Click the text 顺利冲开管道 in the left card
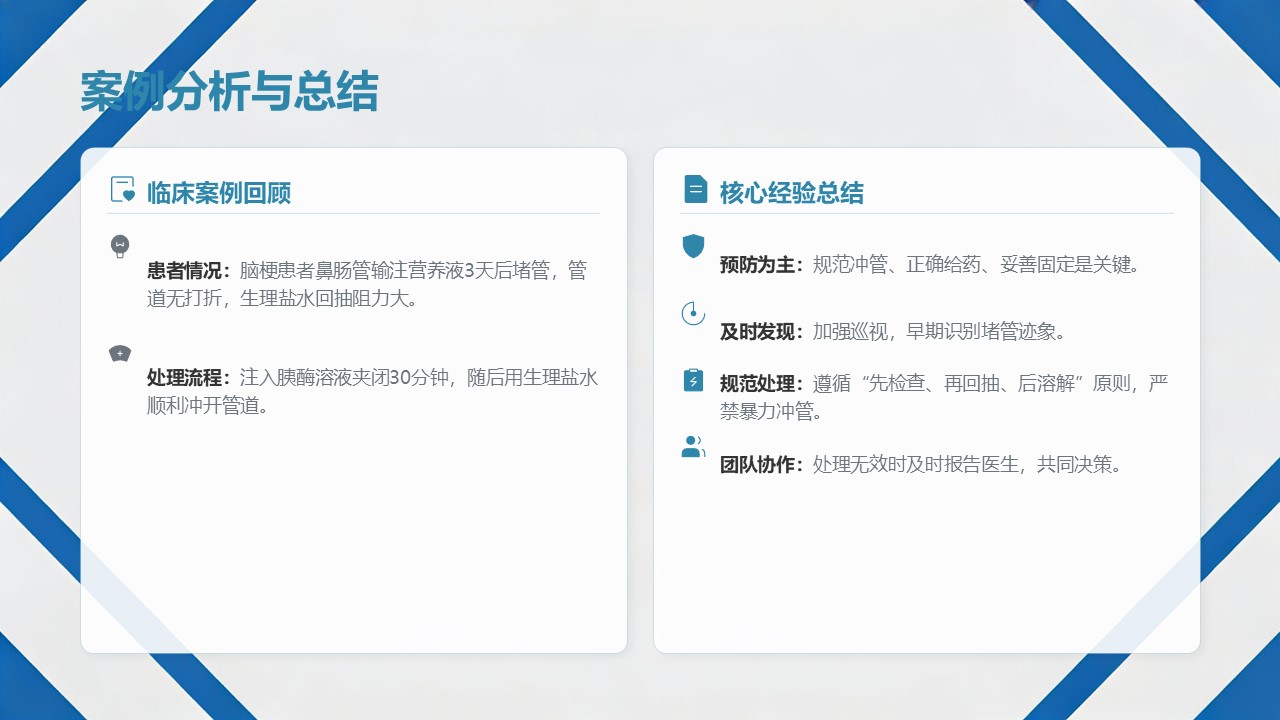The image size is (1280, 720). [206, 406]
